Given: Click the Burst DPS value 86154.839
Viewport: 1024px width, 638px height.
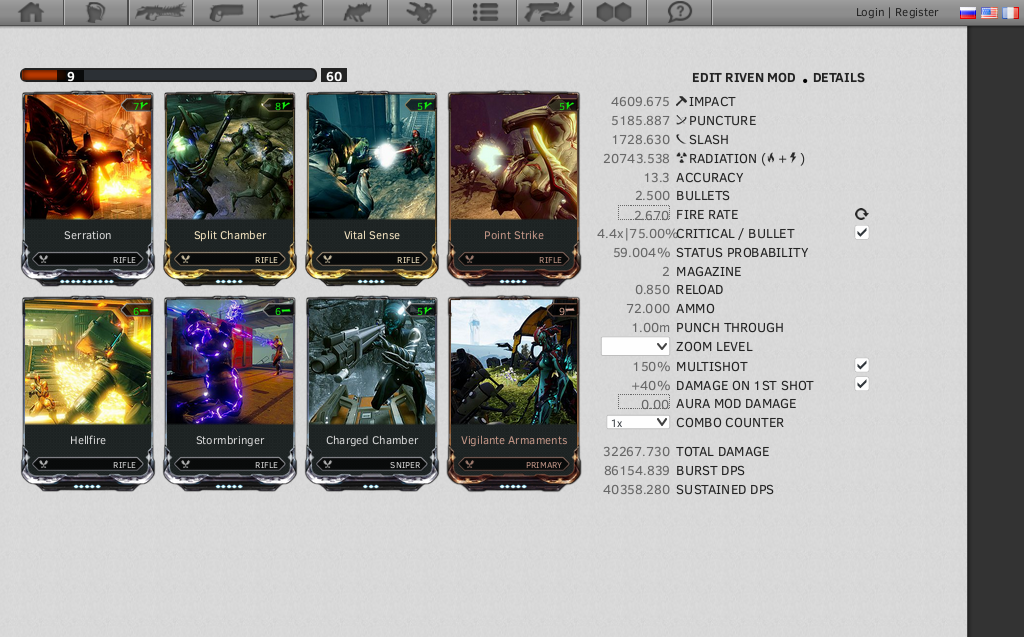Looking at the screenshot, I should pos(636,470).
